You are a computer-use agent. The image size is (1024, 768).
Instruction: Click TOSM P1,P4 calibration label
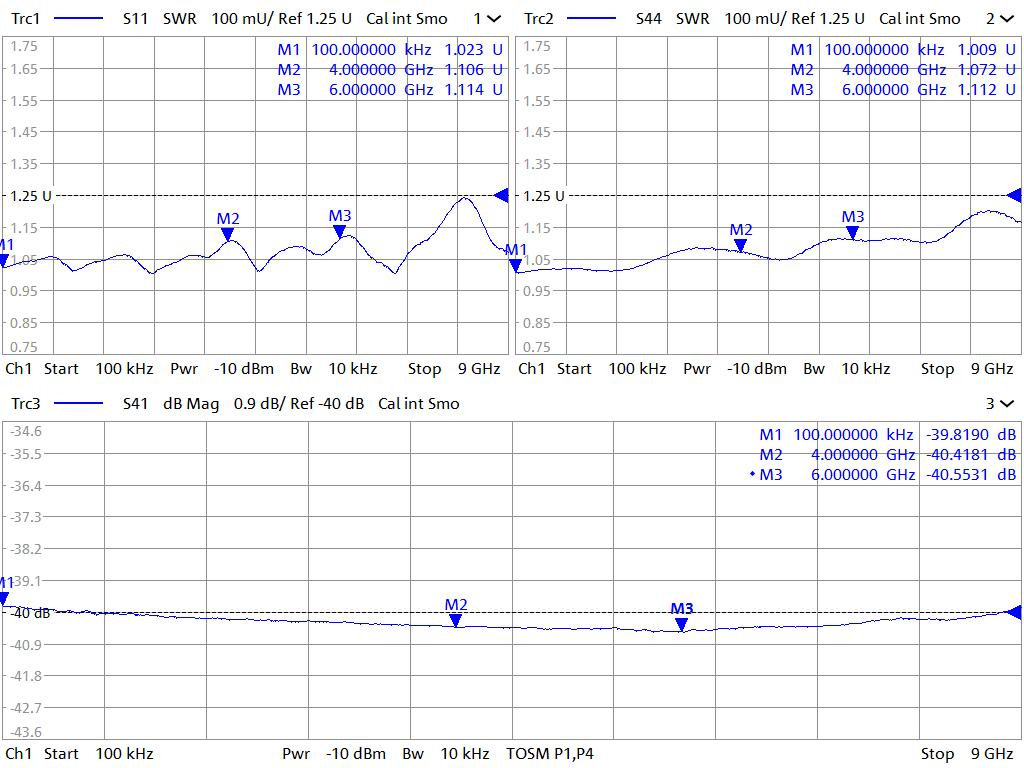(x=550, y=754)
